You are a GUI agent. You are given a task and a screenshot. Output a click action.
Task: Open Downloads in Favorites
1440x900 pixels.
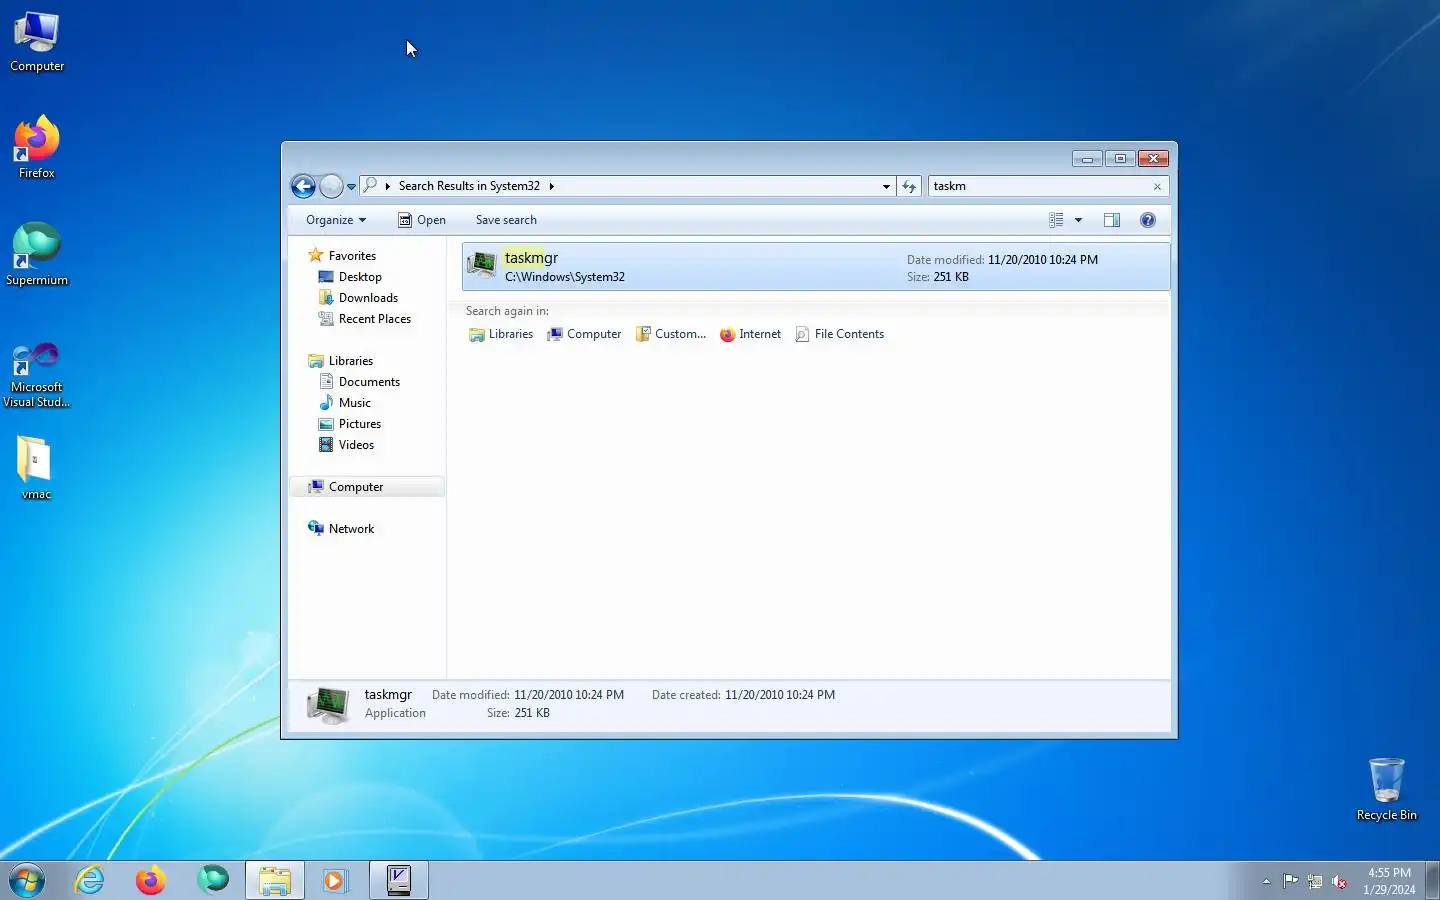coord(358,298)
